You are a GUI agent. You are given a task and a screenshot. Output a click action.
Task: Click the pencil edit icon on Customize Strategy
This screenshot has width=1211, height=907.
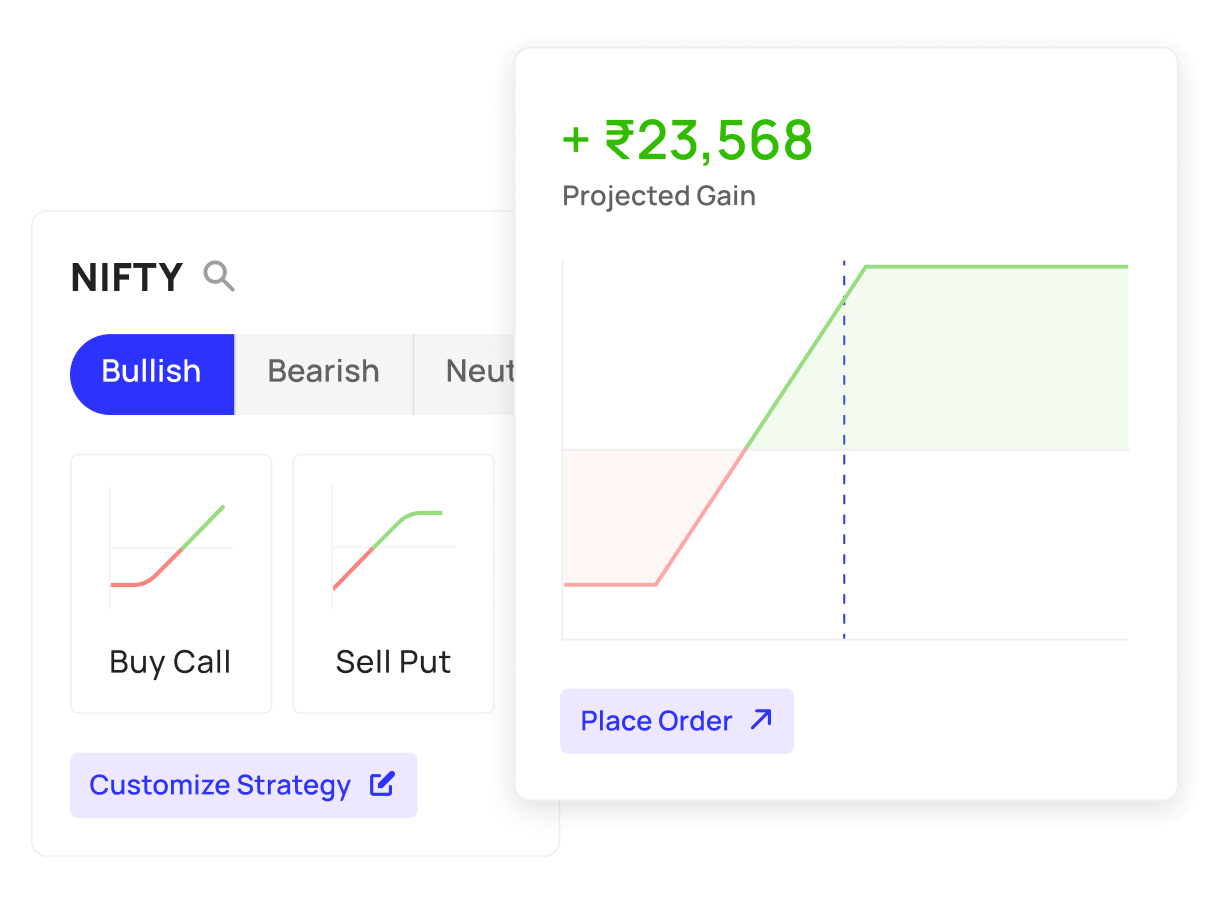(382, 785)
